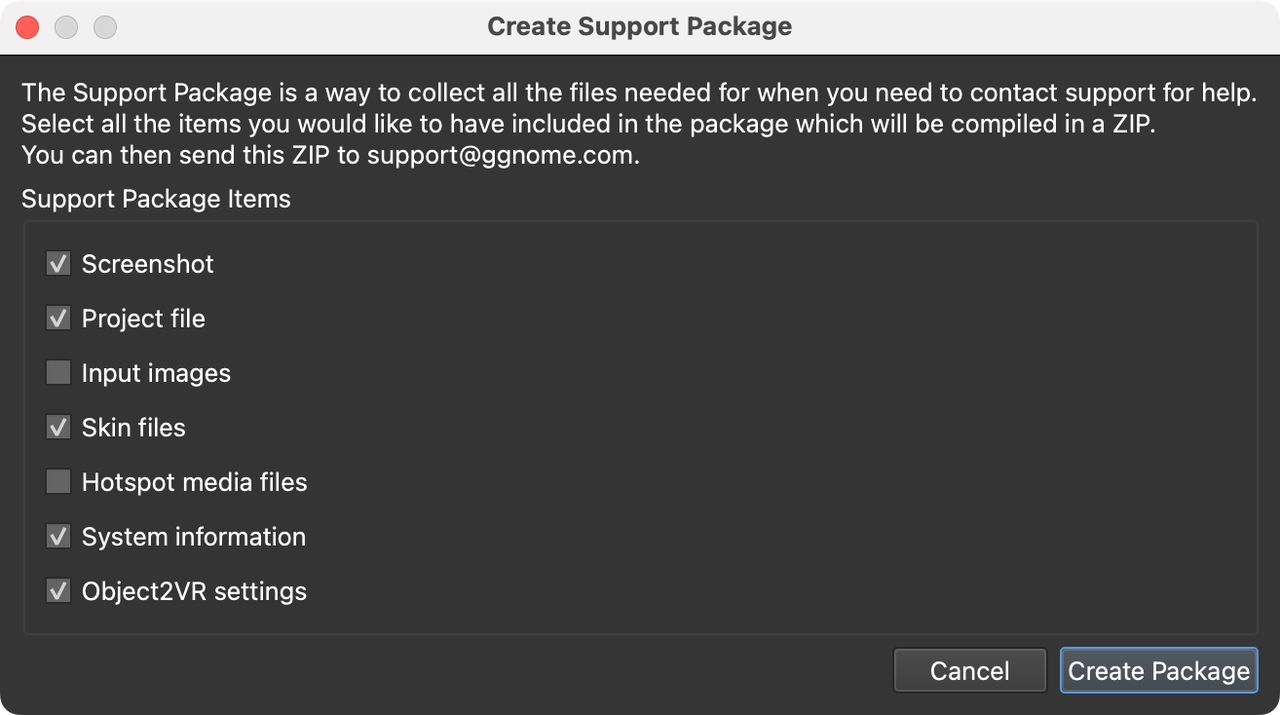Image resolution: width=1280 pixels, height=715 pixels.
Task: Close the Create Support Package dialog
Action: (x=27, y=27)
